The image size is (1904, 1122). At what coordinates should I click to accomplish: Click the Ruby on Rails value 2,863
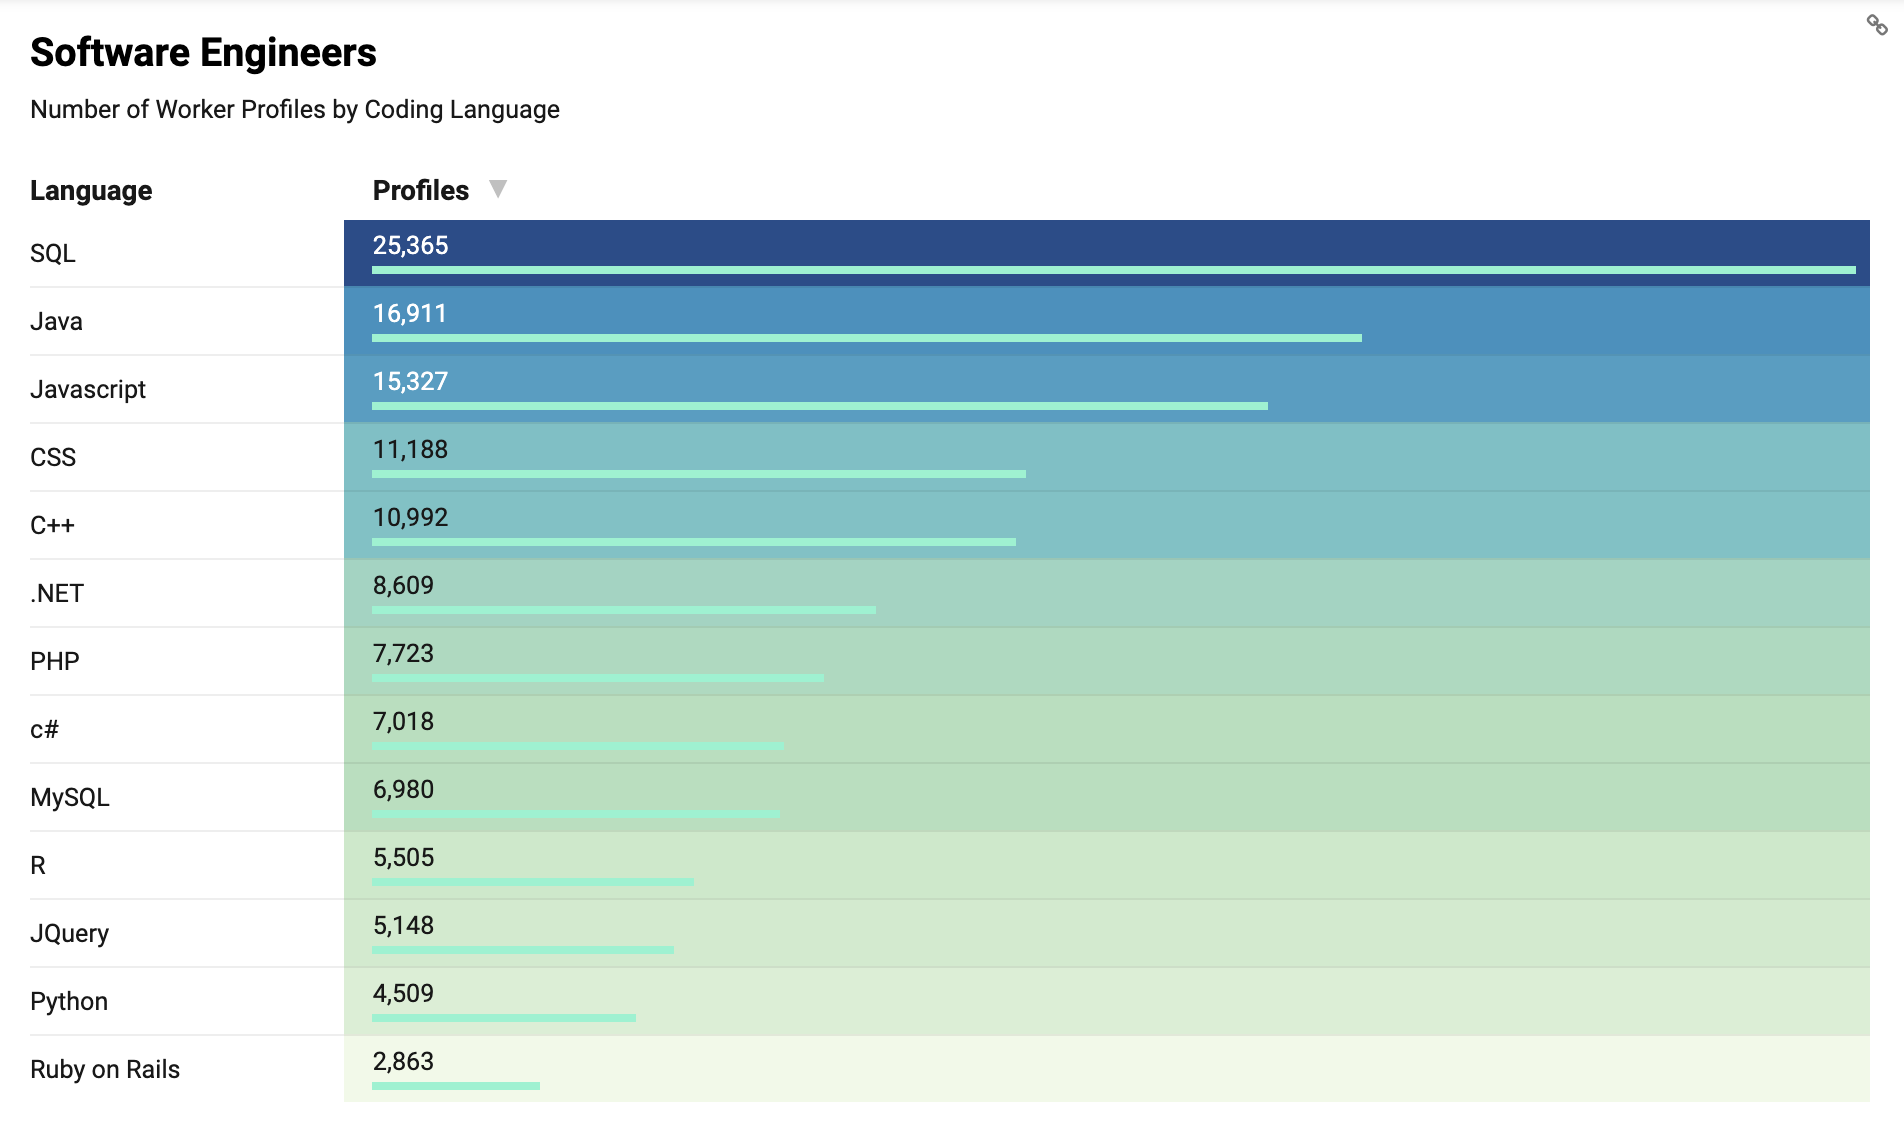403,1062
